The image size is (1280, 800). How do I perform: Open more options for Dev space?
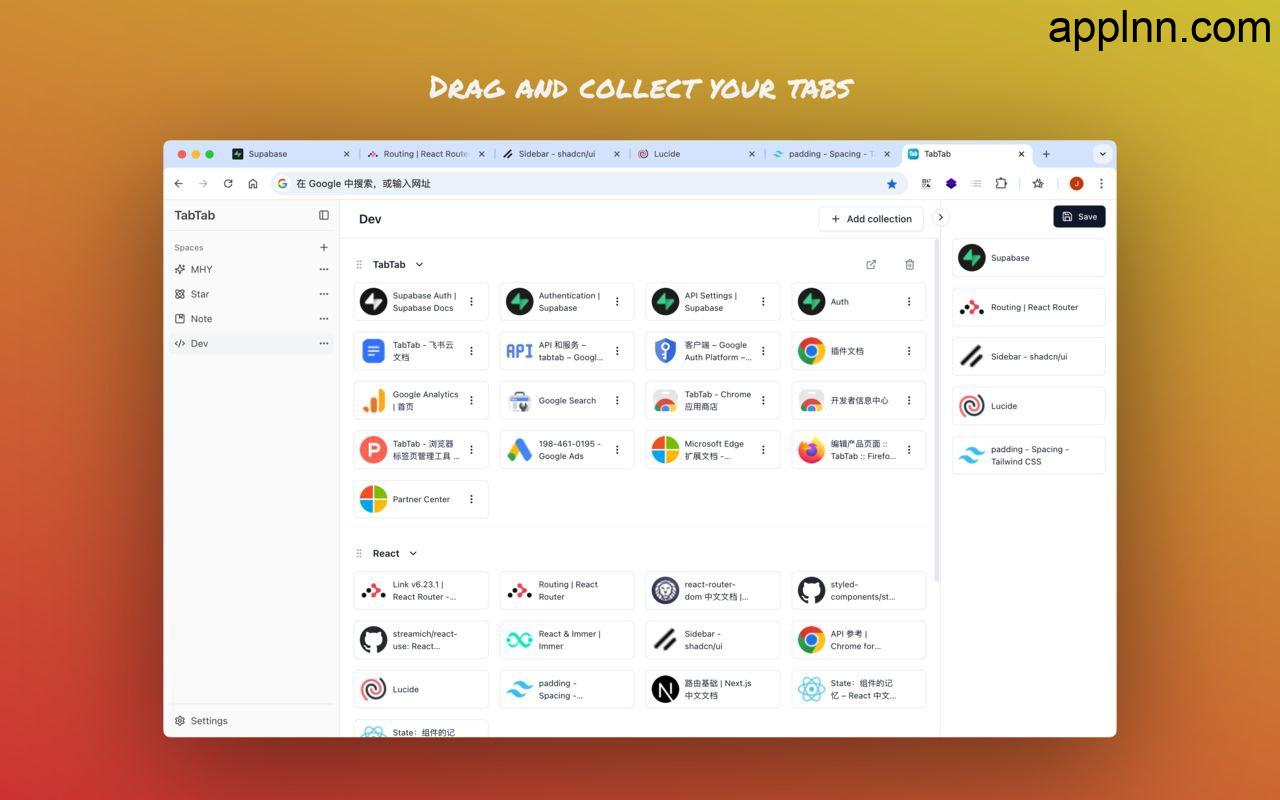[x=323, y=343]
